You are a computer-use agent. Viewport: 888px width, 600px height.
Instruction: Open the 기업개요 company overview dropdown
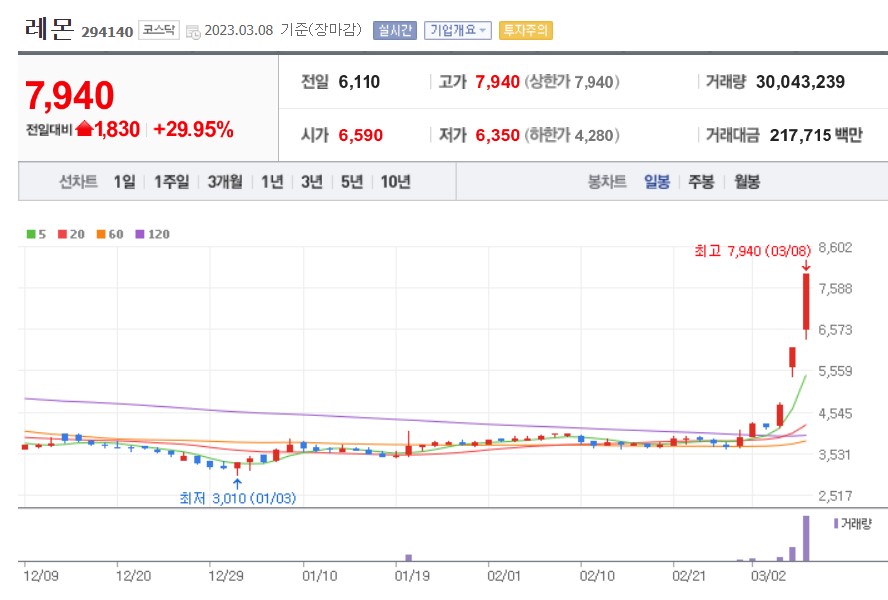click(458, 30)
